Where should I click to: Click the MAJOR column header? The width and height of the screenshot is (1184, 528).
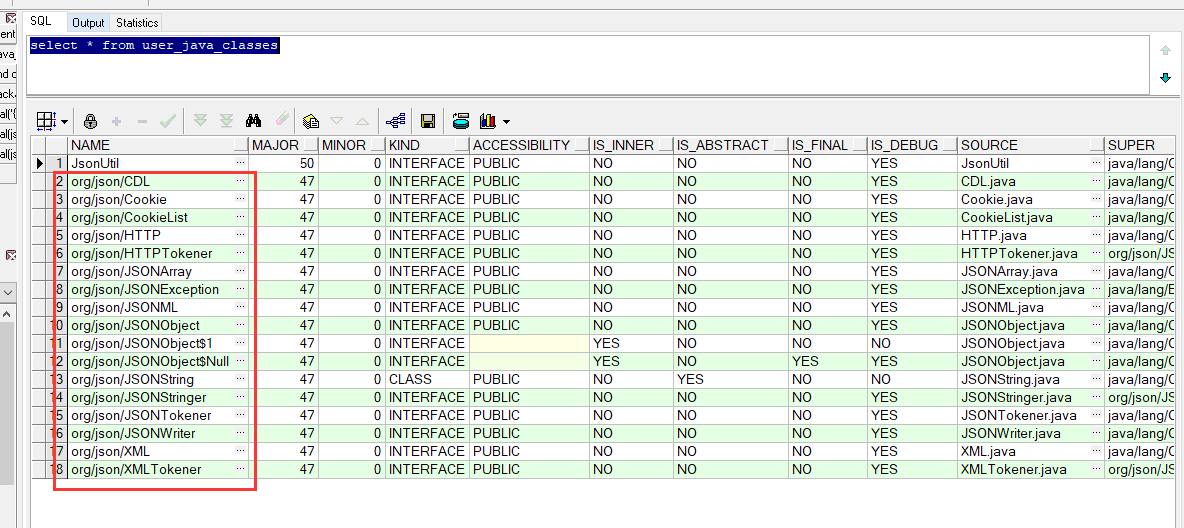pos(284,145)
